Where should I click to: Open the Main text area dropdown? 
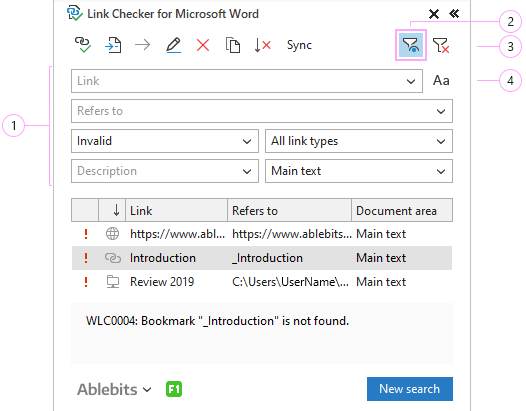359,171
